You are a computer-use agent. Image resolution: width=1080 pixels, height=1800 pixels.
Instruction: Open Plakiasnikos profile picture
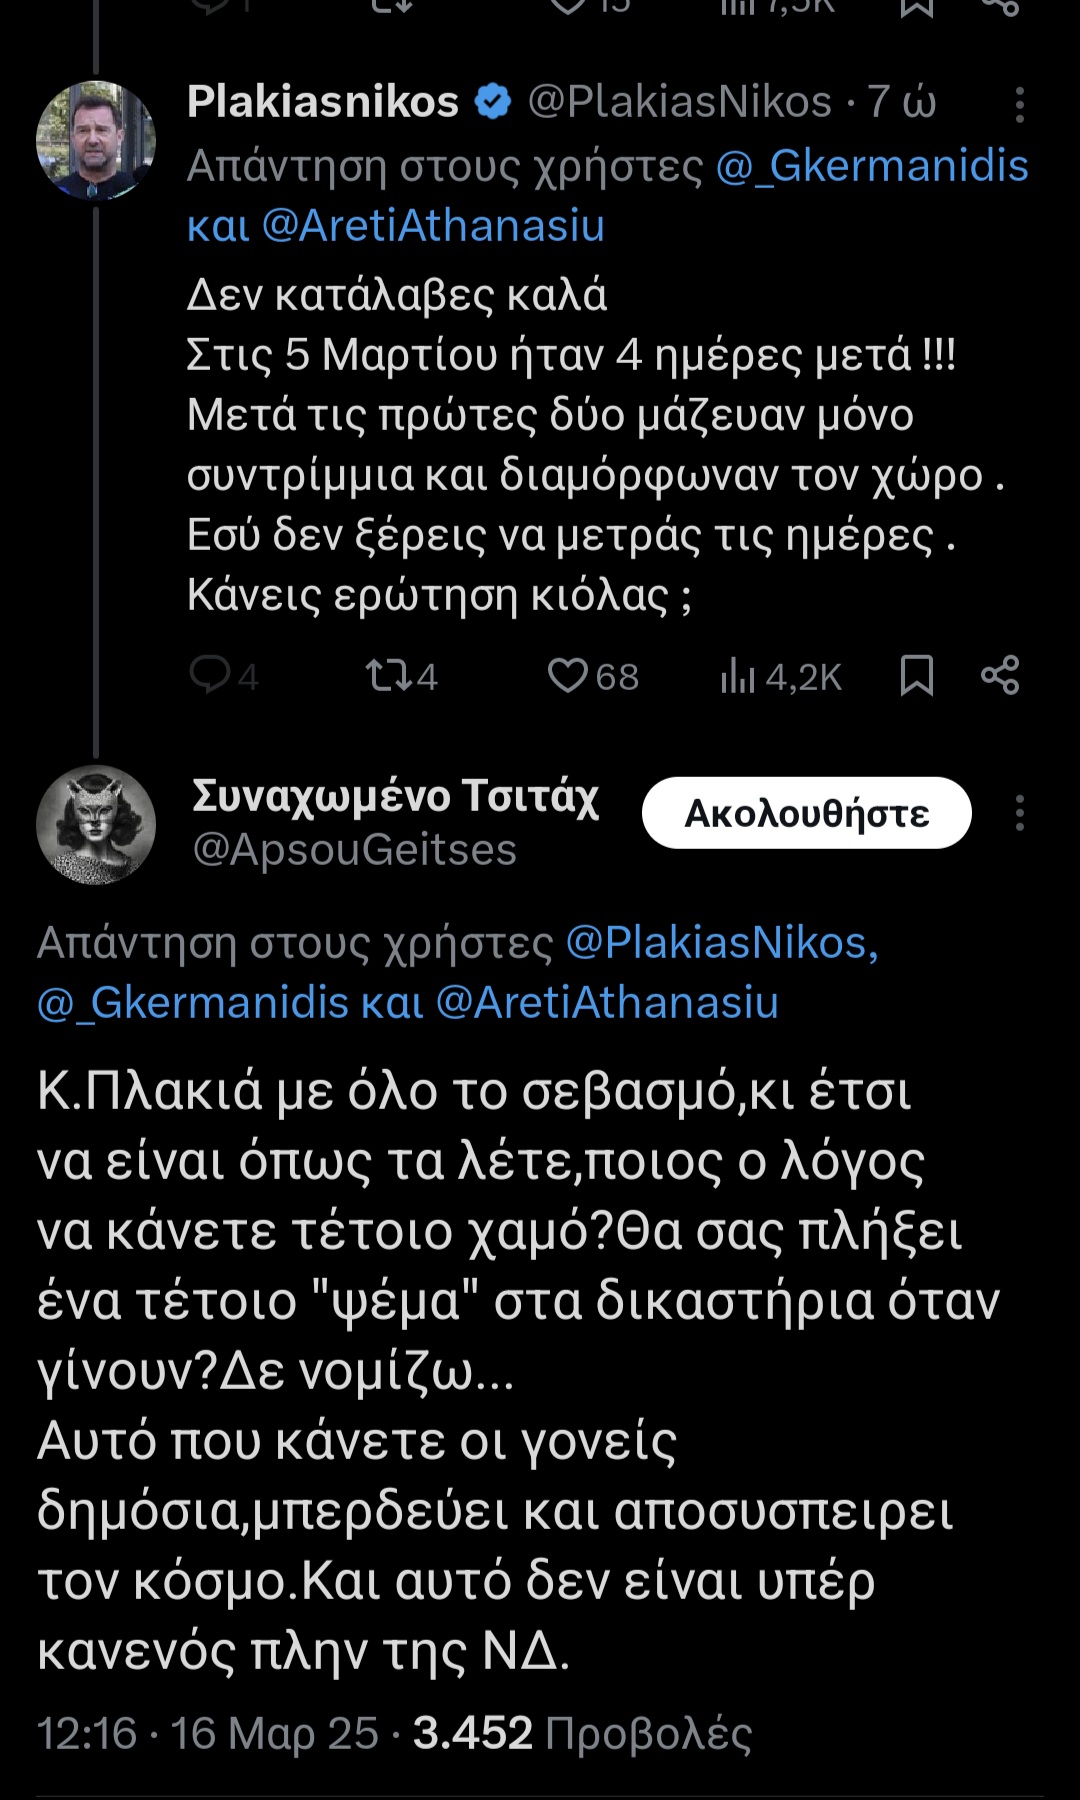coord(95,140)
